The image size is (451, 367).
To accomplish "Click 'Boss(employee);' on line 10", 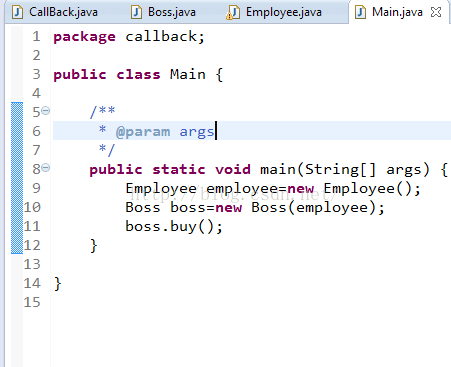I will 318,208.
